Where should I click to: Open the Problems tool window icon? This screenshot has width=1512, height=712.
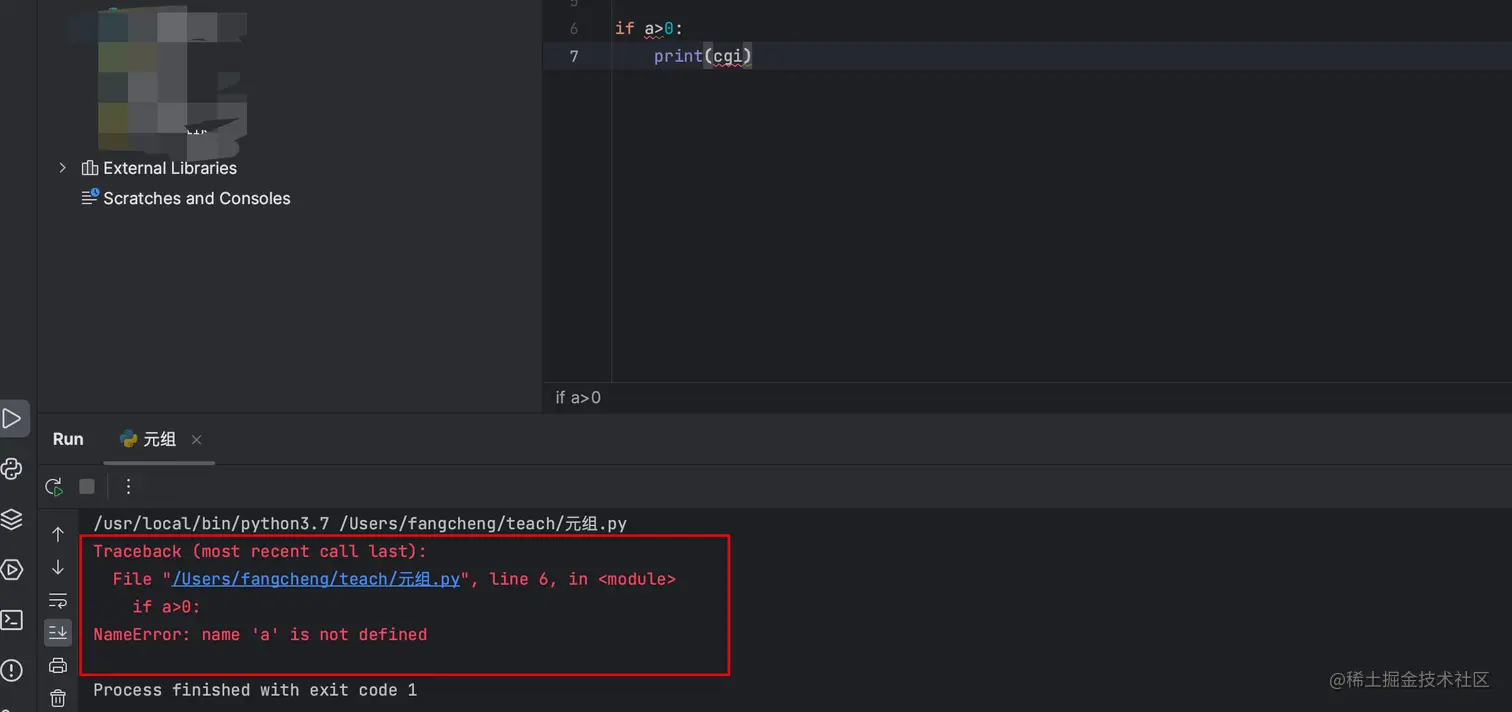[x=12, y=670]
